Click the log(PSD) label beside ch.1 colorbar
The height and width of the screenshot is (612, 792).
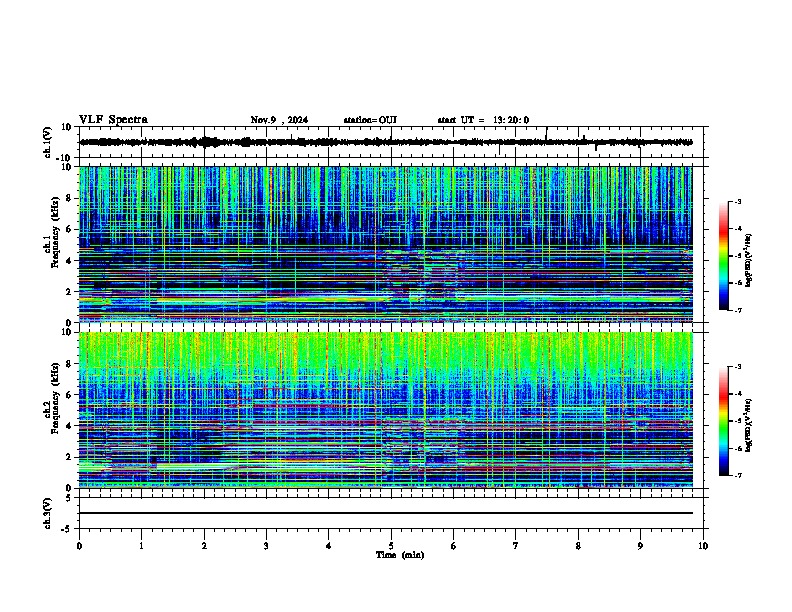coord(749,260)
